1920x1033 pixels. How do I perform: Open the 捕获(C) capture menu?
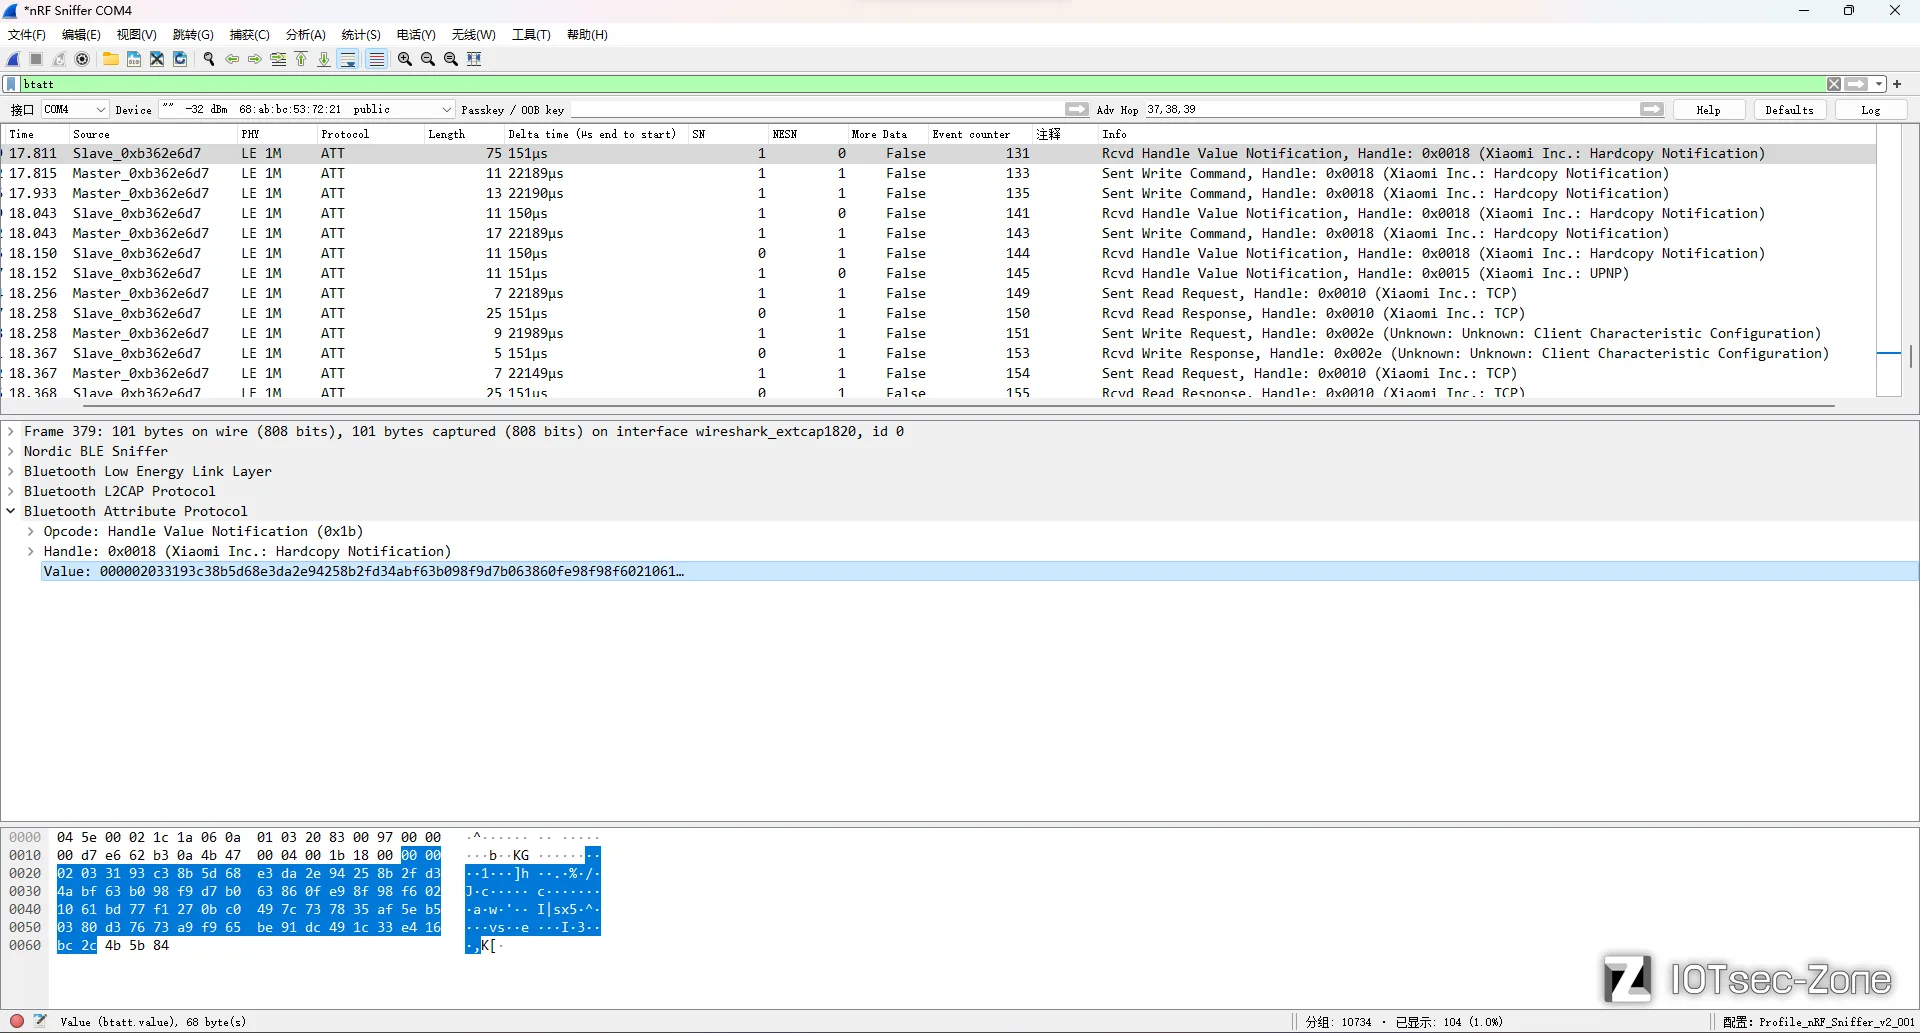pos(249,35)
